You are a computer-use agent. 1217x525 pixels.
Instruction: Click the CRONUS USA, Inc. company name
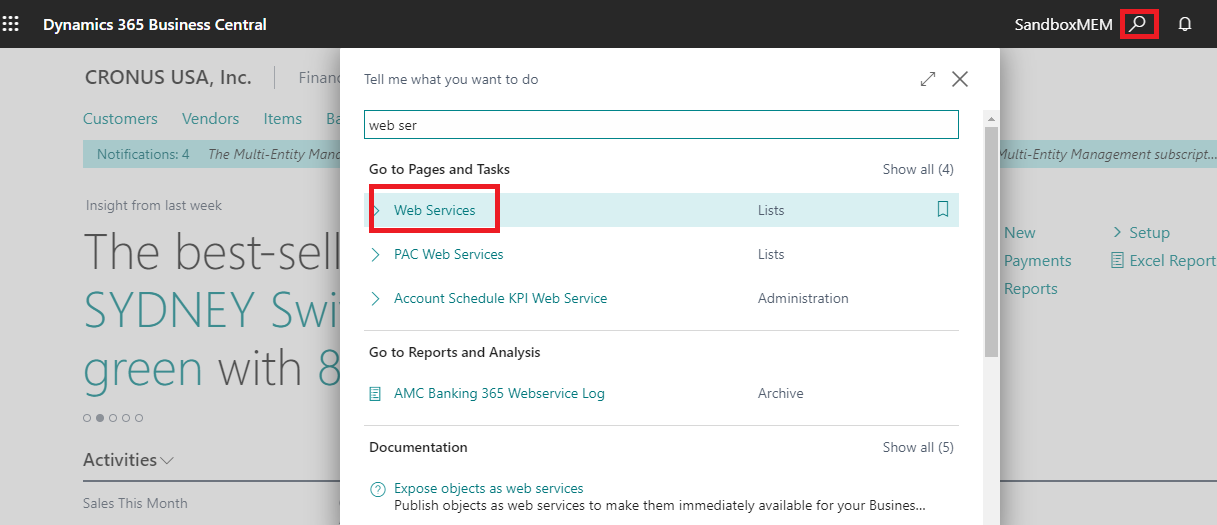(168, 77)
